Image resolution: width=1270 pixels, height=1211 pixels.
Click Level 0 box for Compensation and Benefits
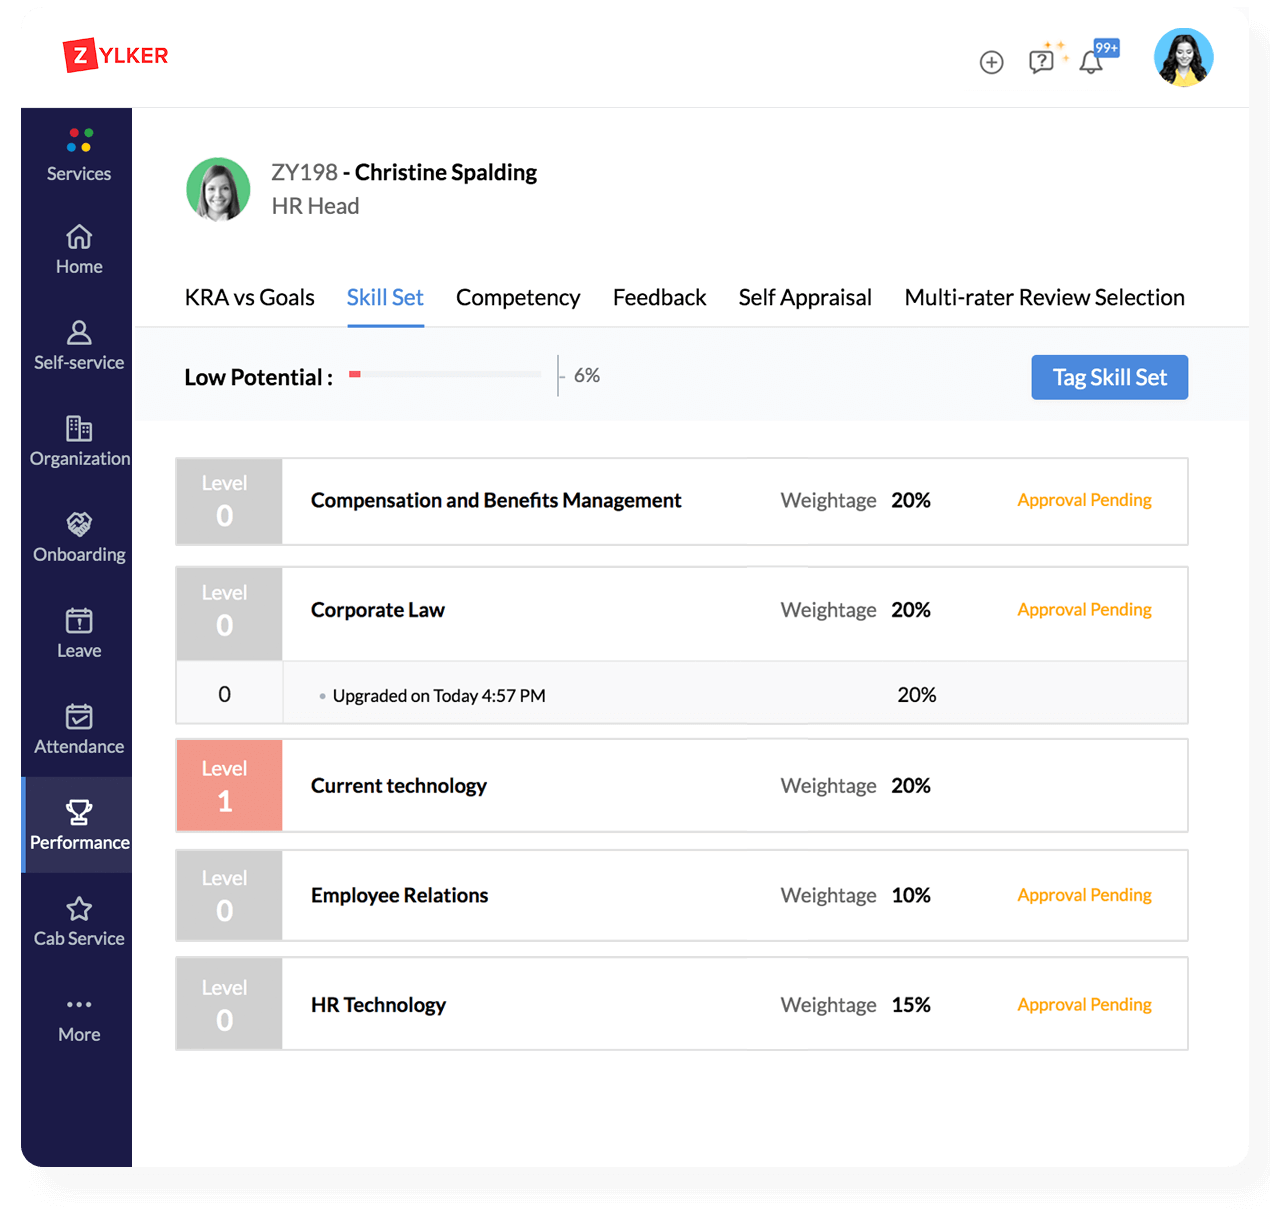tap(229, 501)
